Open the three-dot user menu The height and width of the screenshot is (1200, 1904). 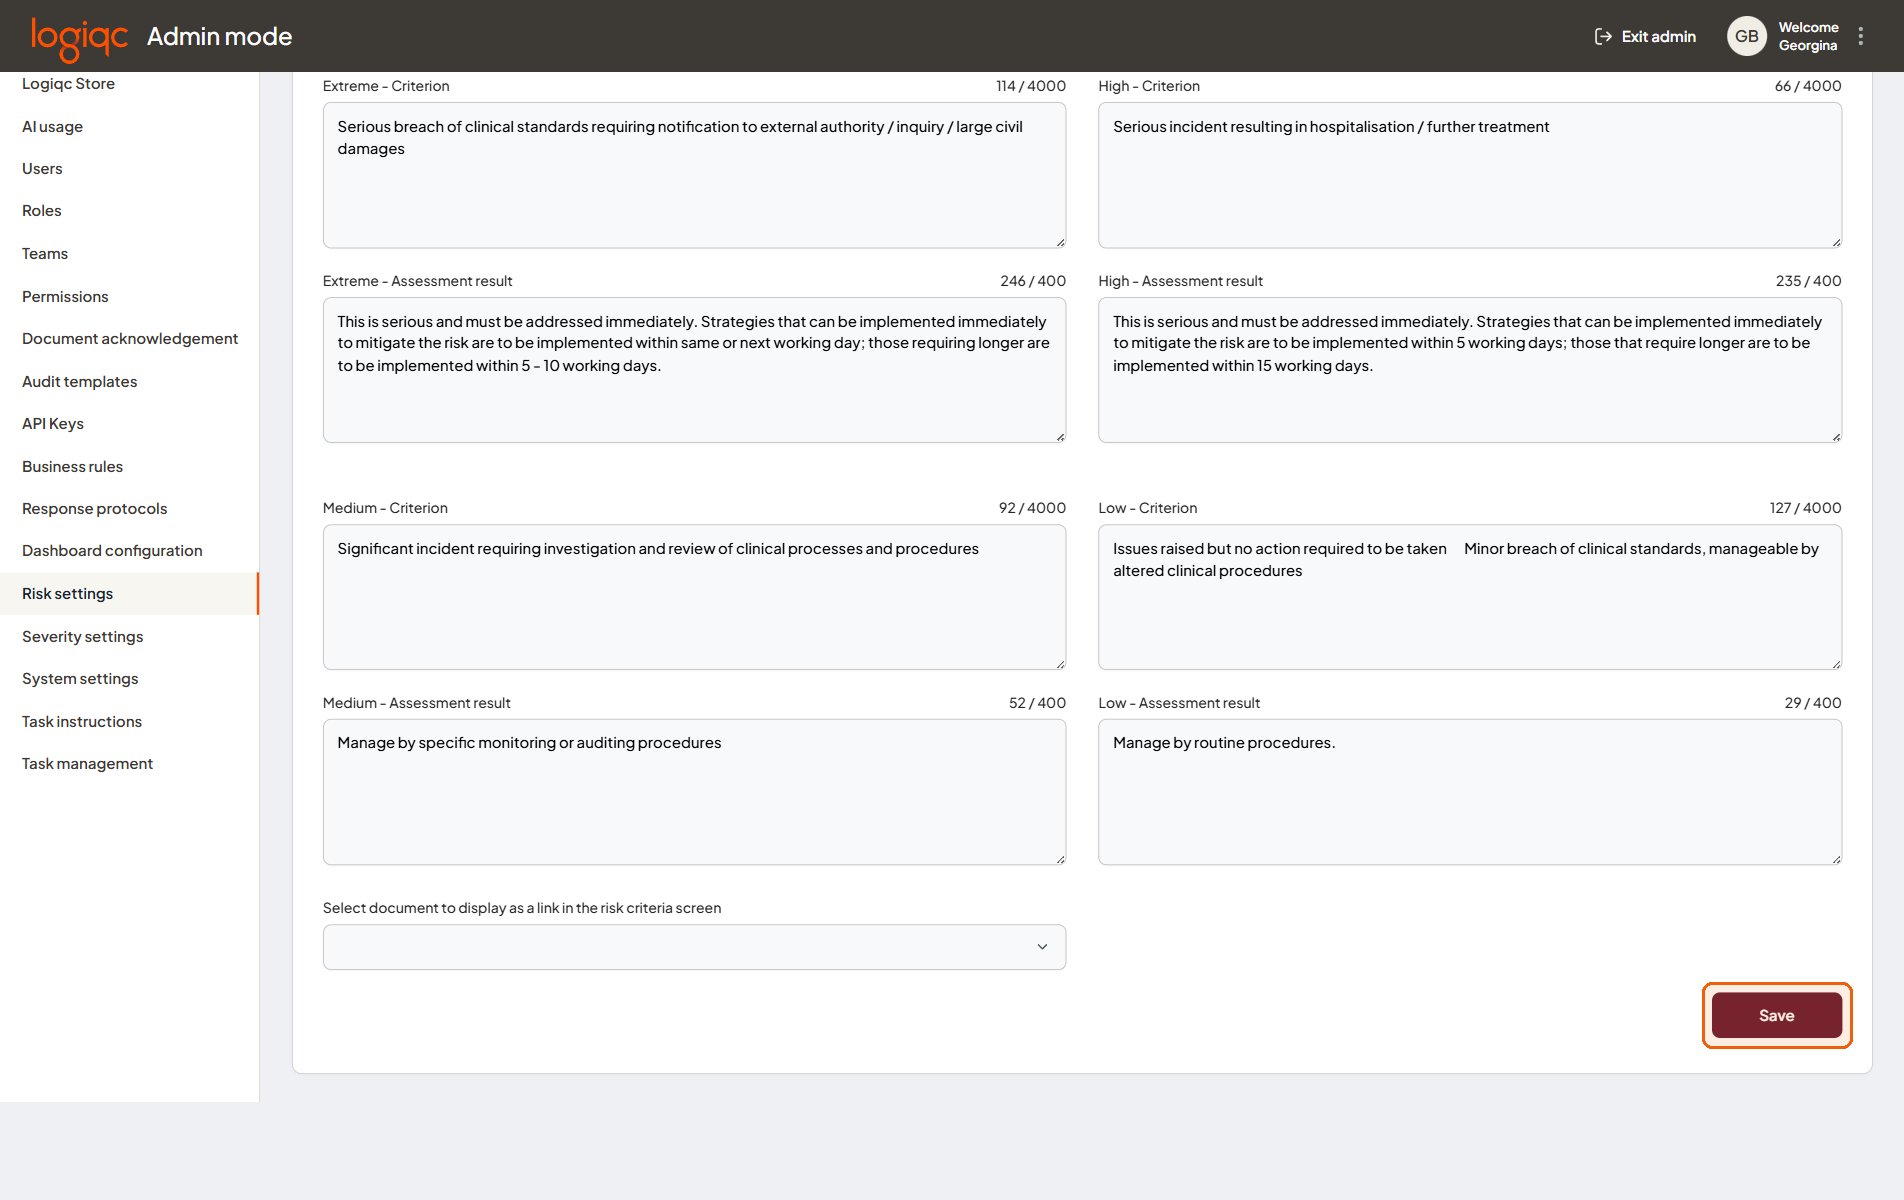click(1861, 36)
